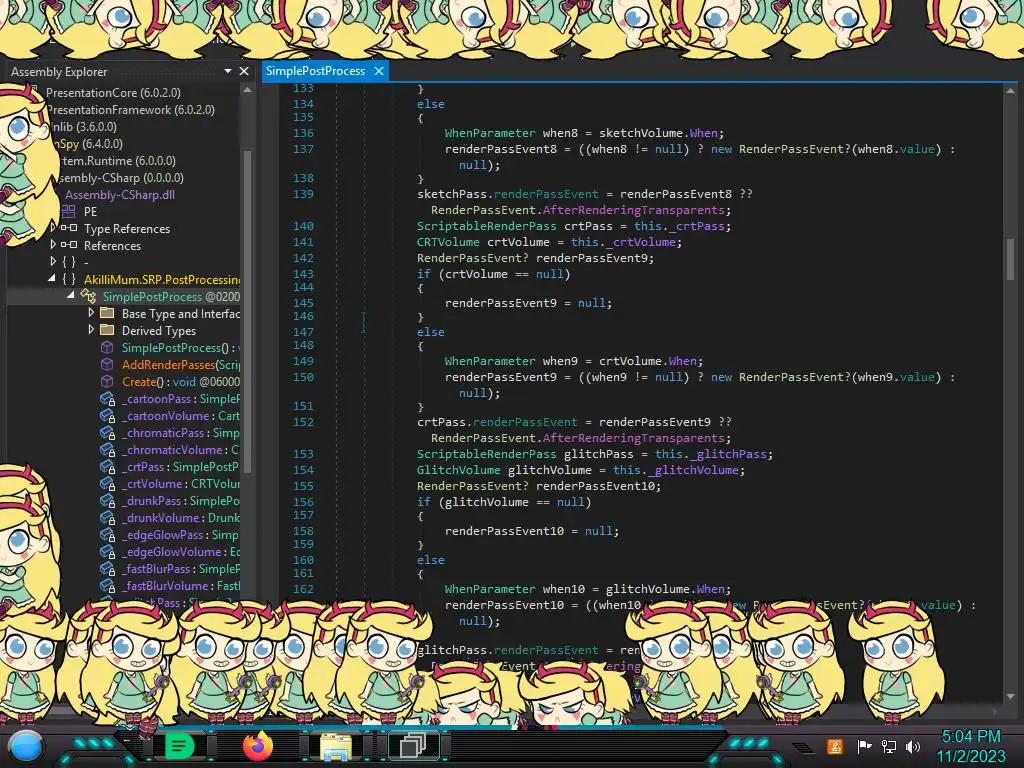Follow the CRTVolume type link
This screenshot has height=768, width=1024.
point(449,242)
